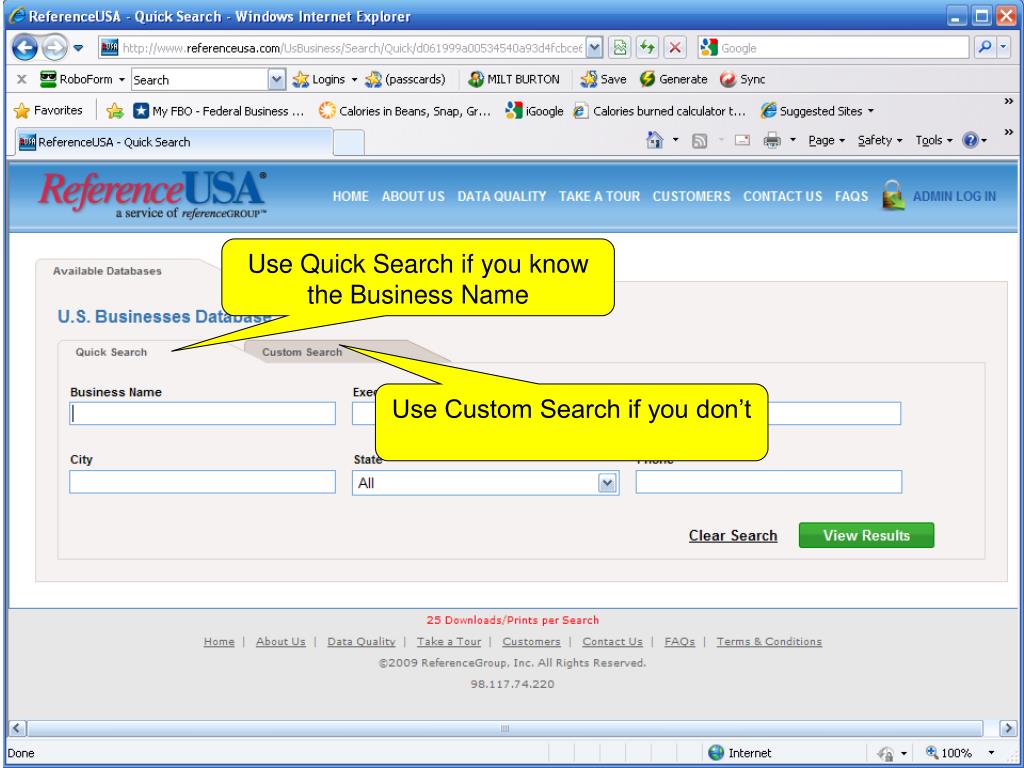Click RoboForm Save button
The width and height of the screenshot is (1024, 768).
(x=603, y=79)
